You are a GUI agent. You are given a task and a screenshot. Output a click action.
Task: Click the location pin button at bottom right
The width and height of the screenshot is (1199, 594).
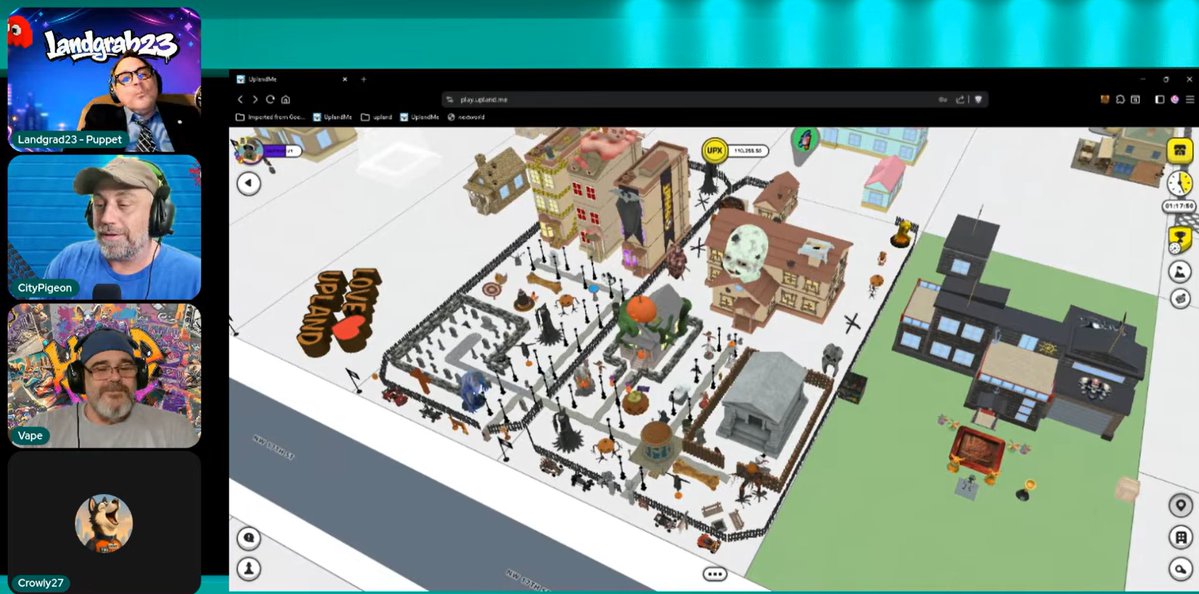[1181, 505]
